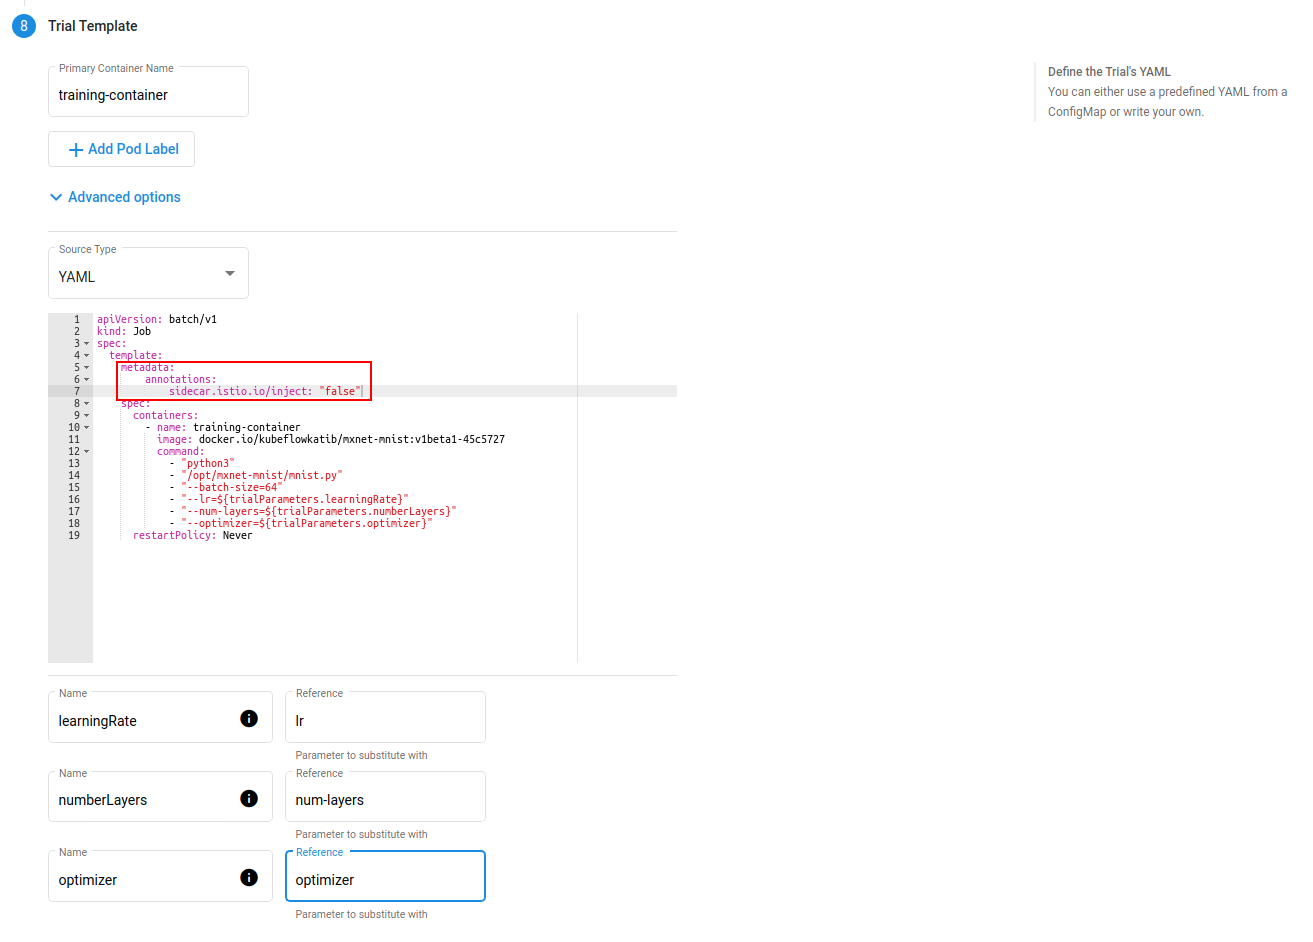Fold the containers block at line 9
This screenshot has width=1313, height=942.
tap(86, 416)
